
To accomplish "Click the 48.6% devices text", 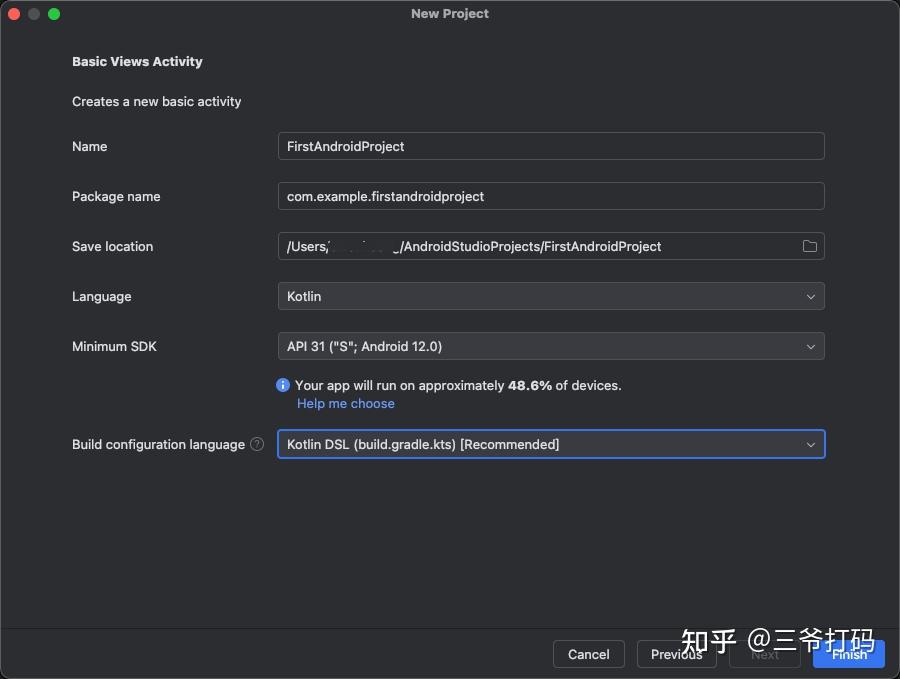I will [458, 385].
